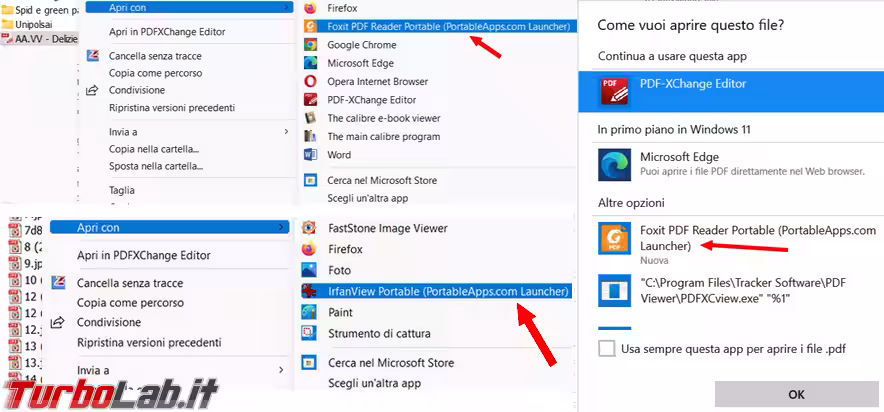Click the Microsoft Edge icon in dialog
Viewport: 884px width, 412px height.
(x=612, y=164)
